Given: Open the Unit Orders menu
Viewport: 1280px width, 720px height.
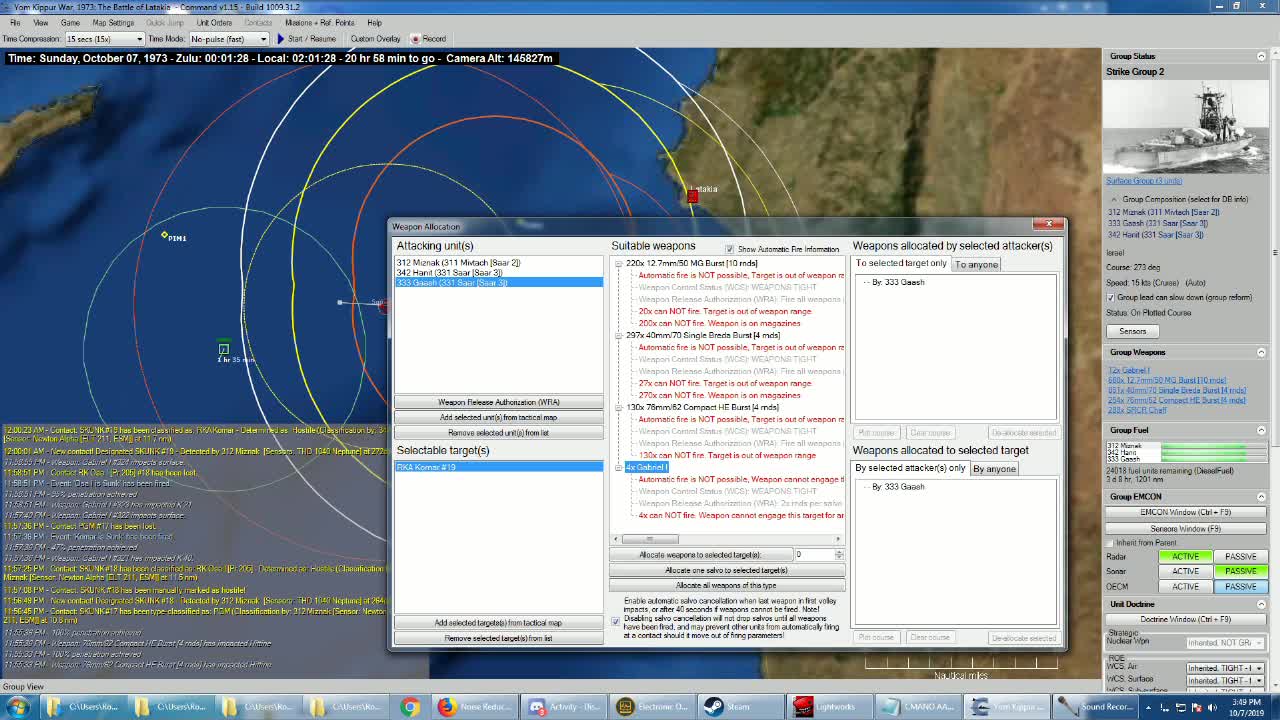Looking at the screenshot, I should [x=214, y=22].
